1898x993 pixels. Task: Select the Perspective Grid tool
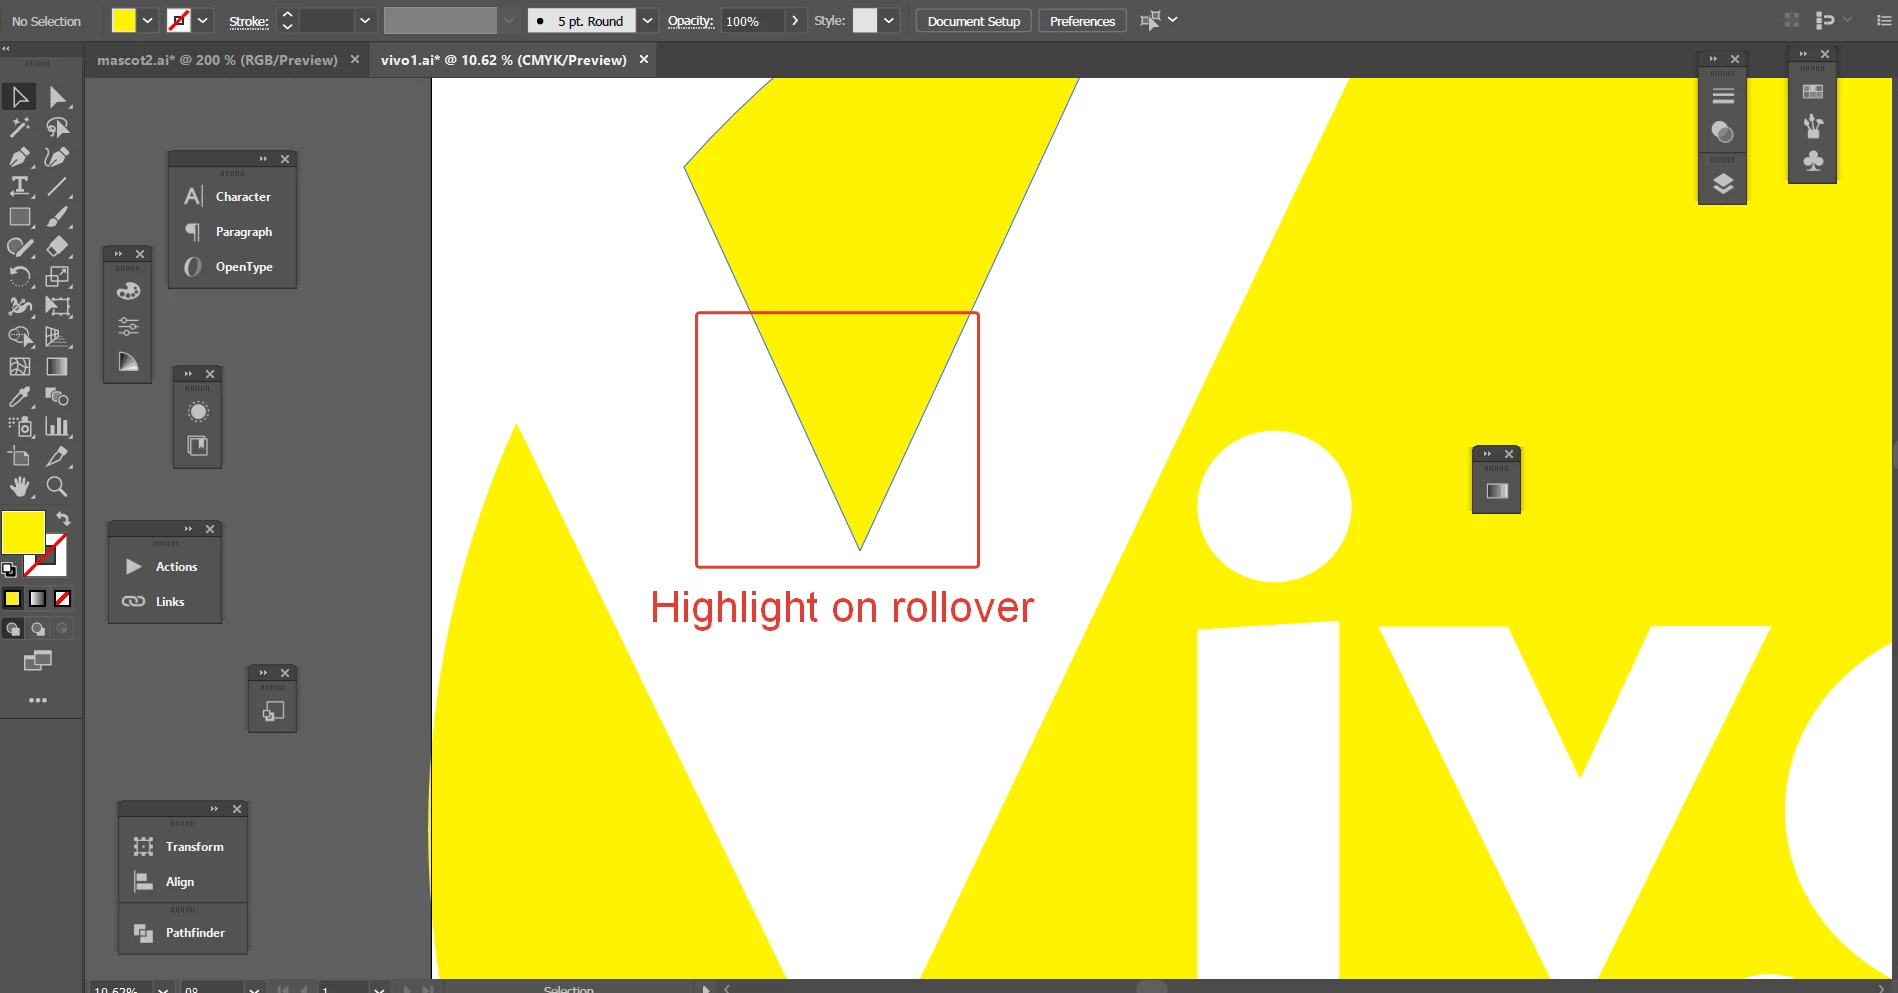coord(57,337)
